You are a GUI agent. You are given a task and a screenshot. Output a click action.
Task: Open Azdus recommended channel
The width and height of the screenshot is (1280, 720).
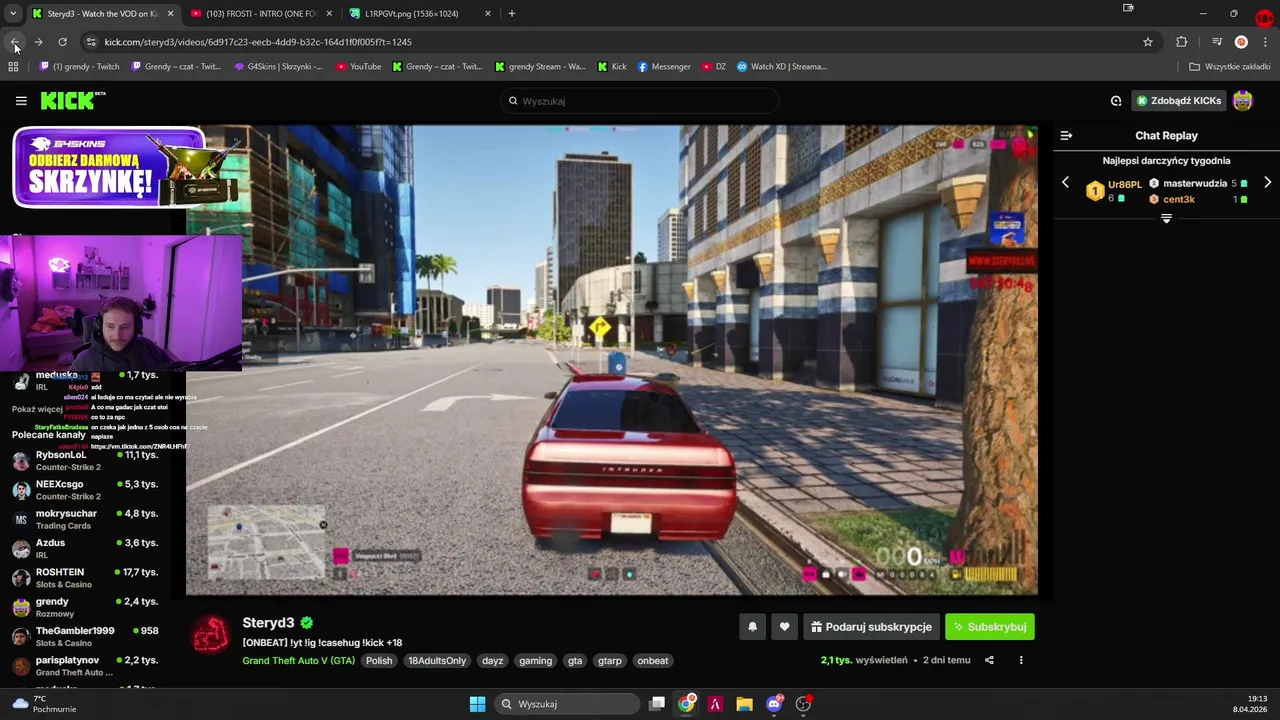[x=85, y=548]
